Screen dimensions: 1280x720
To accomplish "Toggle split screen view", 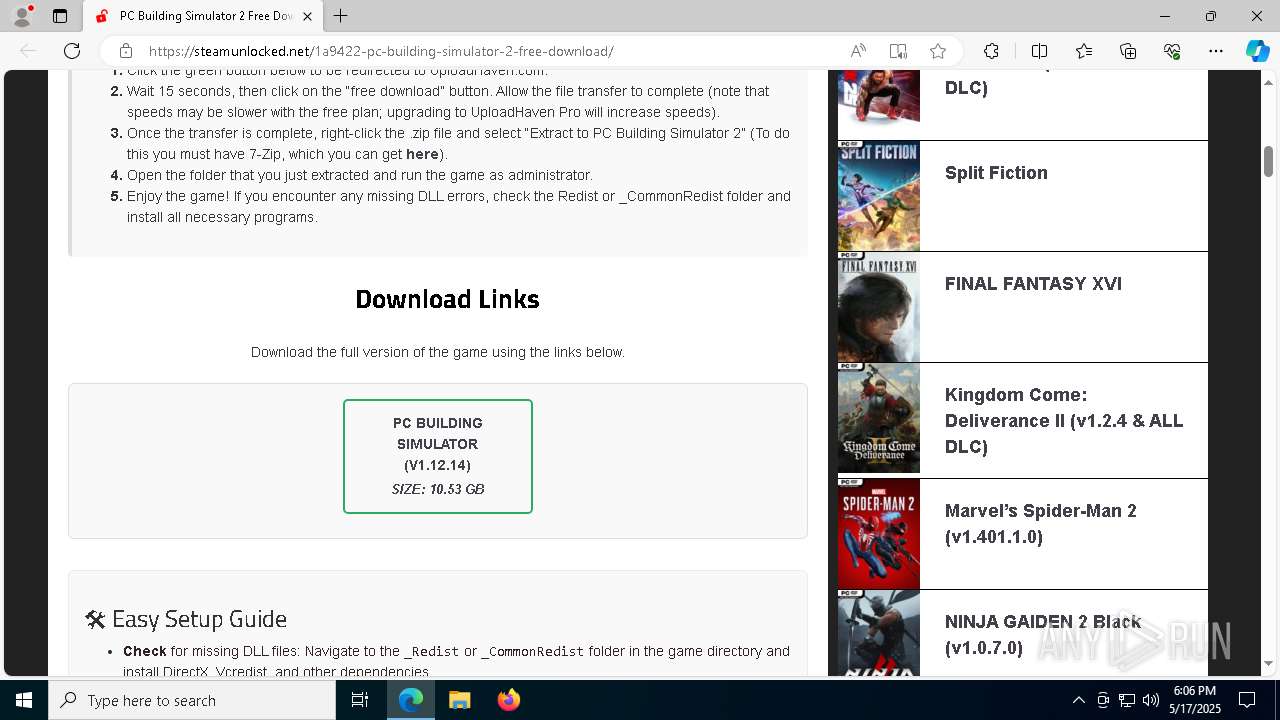I will pos(1039,51).
